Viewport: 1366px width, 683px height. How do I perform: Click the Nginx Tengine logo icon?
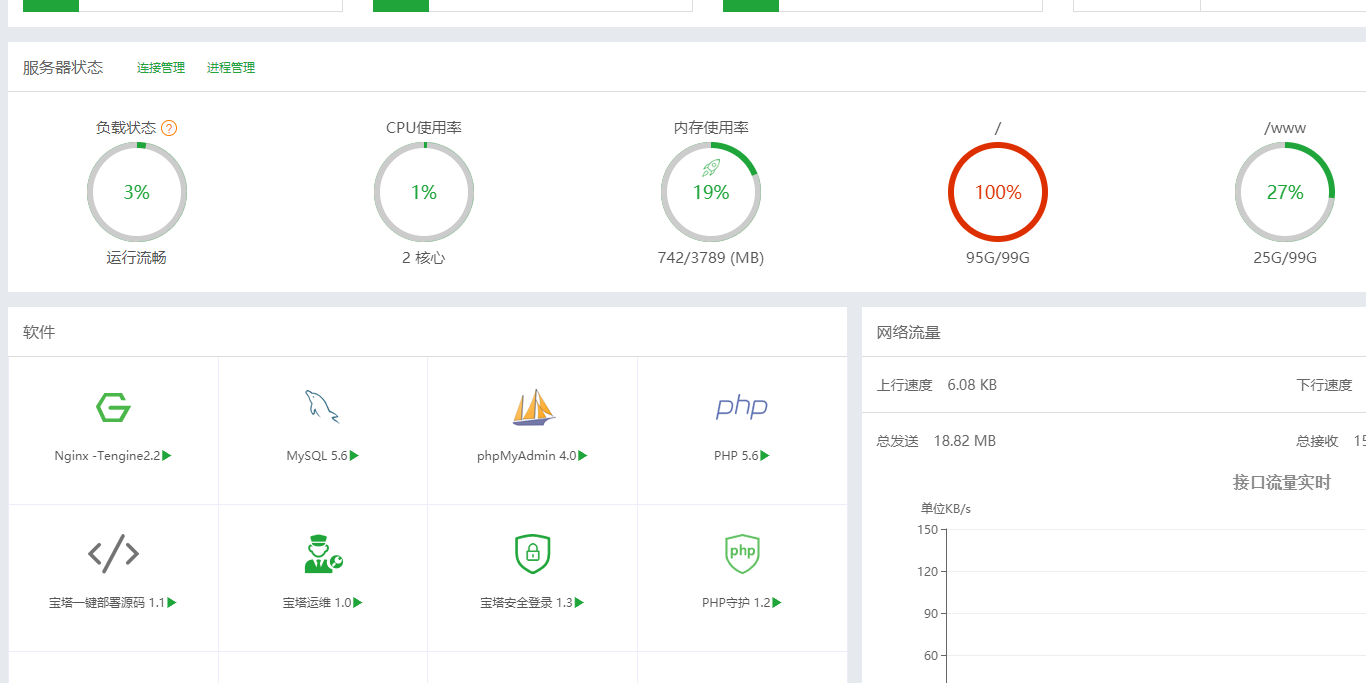[113, 407]
